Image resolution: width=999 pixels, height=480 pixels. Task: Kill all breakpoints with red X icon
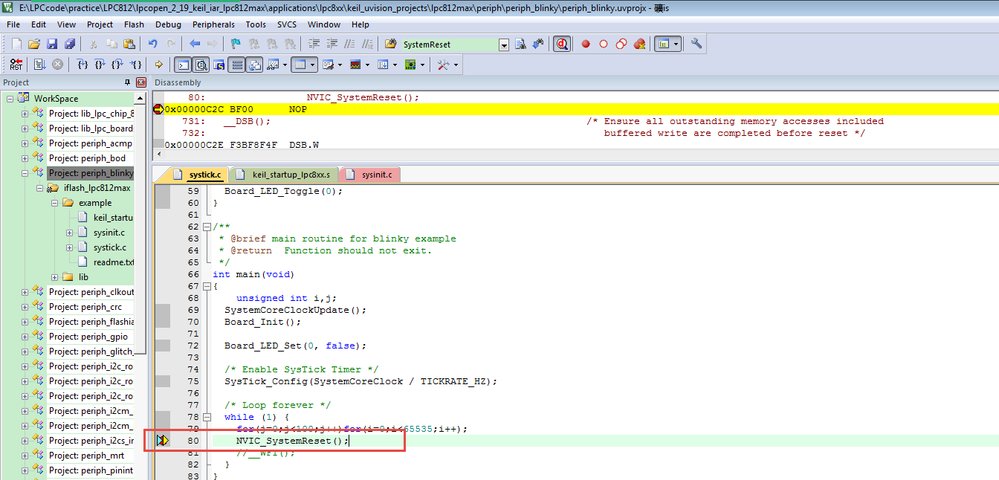tap(640, 44)
